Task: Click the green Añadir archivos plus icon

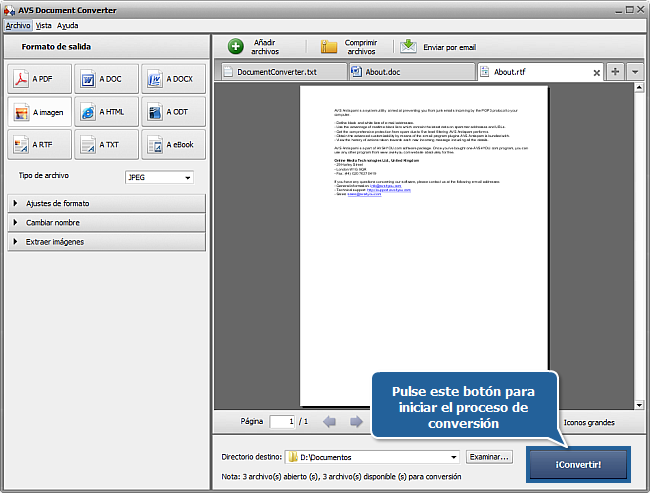Action: click(x=236, y=46)
